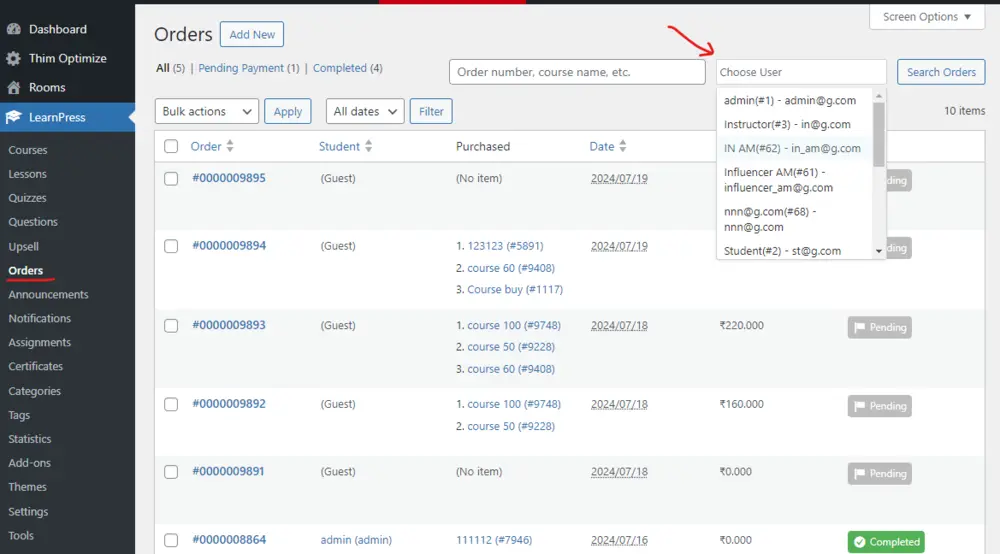Click Pending status badge for order #0000009893

click(879, 328)
